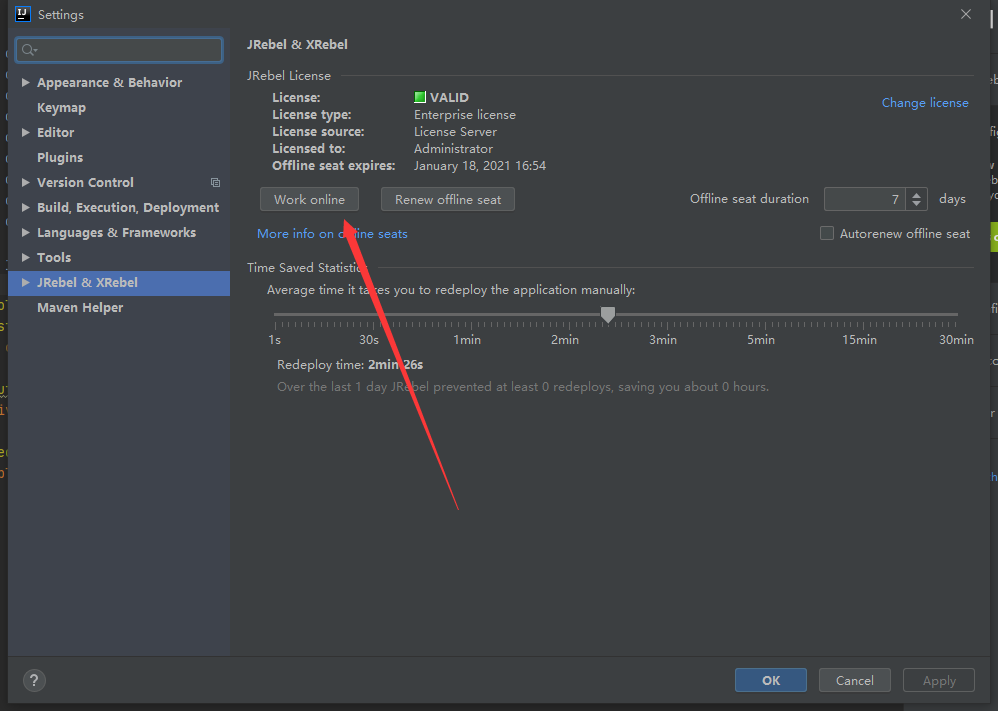The width and height of the screenshot is (998, 711).
Task: Click the Renew offline seat button
Action: tap(448, 199)
